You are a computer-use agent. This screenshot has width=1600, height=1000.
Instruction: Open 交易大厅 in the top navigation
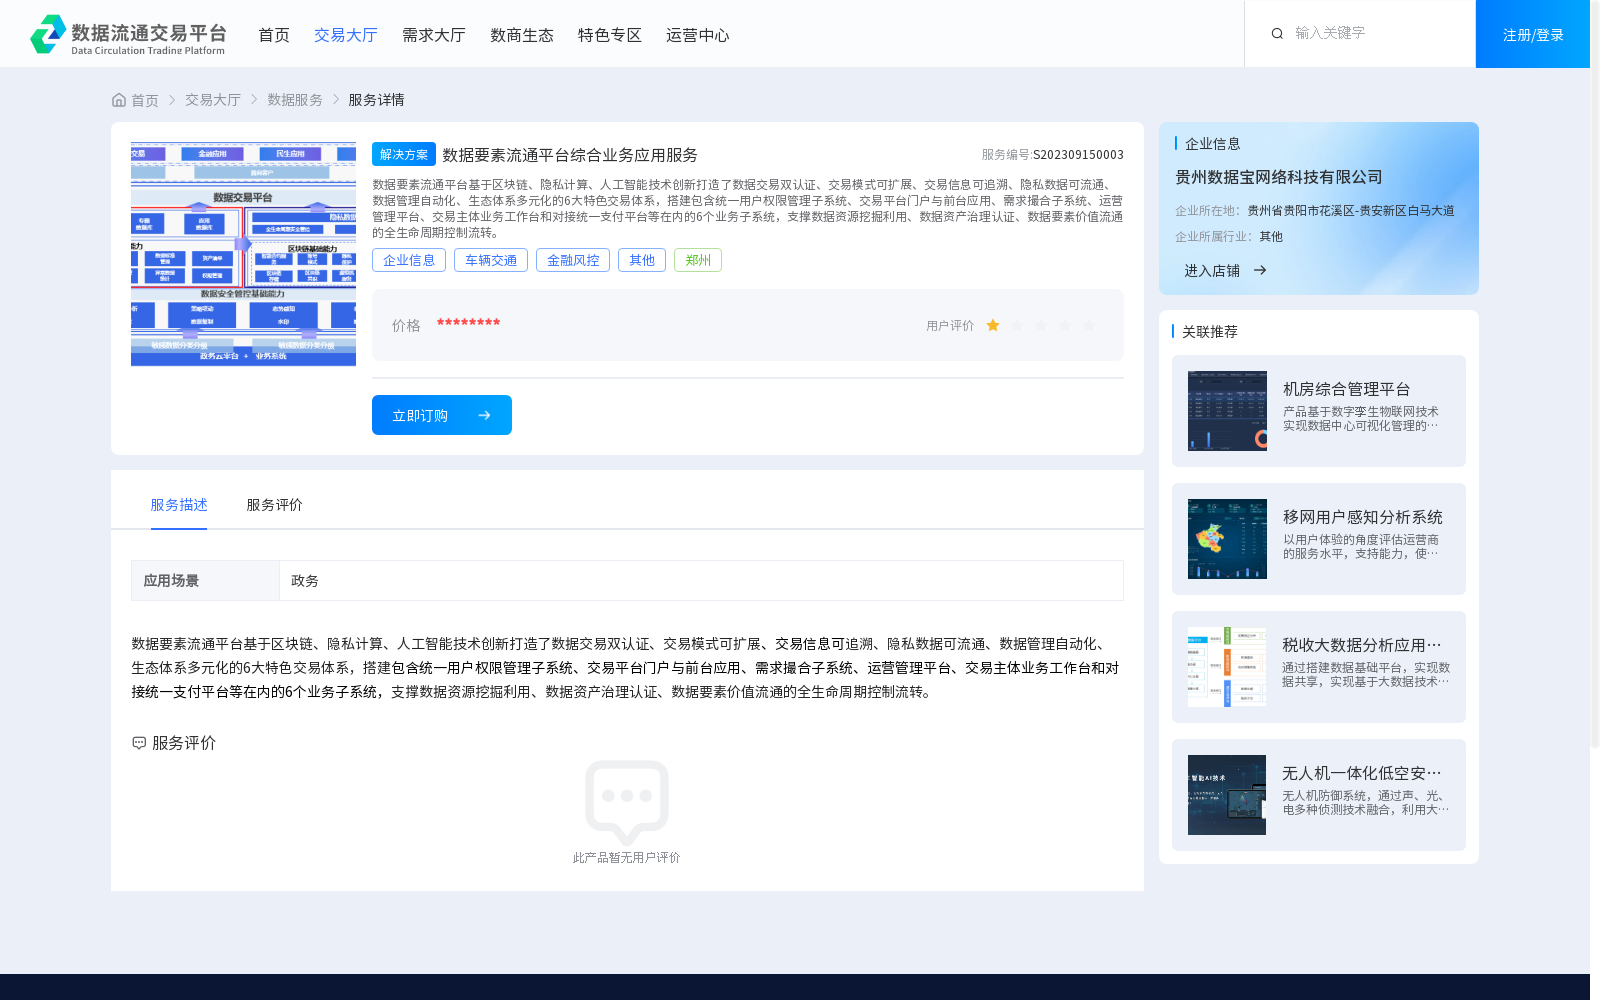(346, 35)
